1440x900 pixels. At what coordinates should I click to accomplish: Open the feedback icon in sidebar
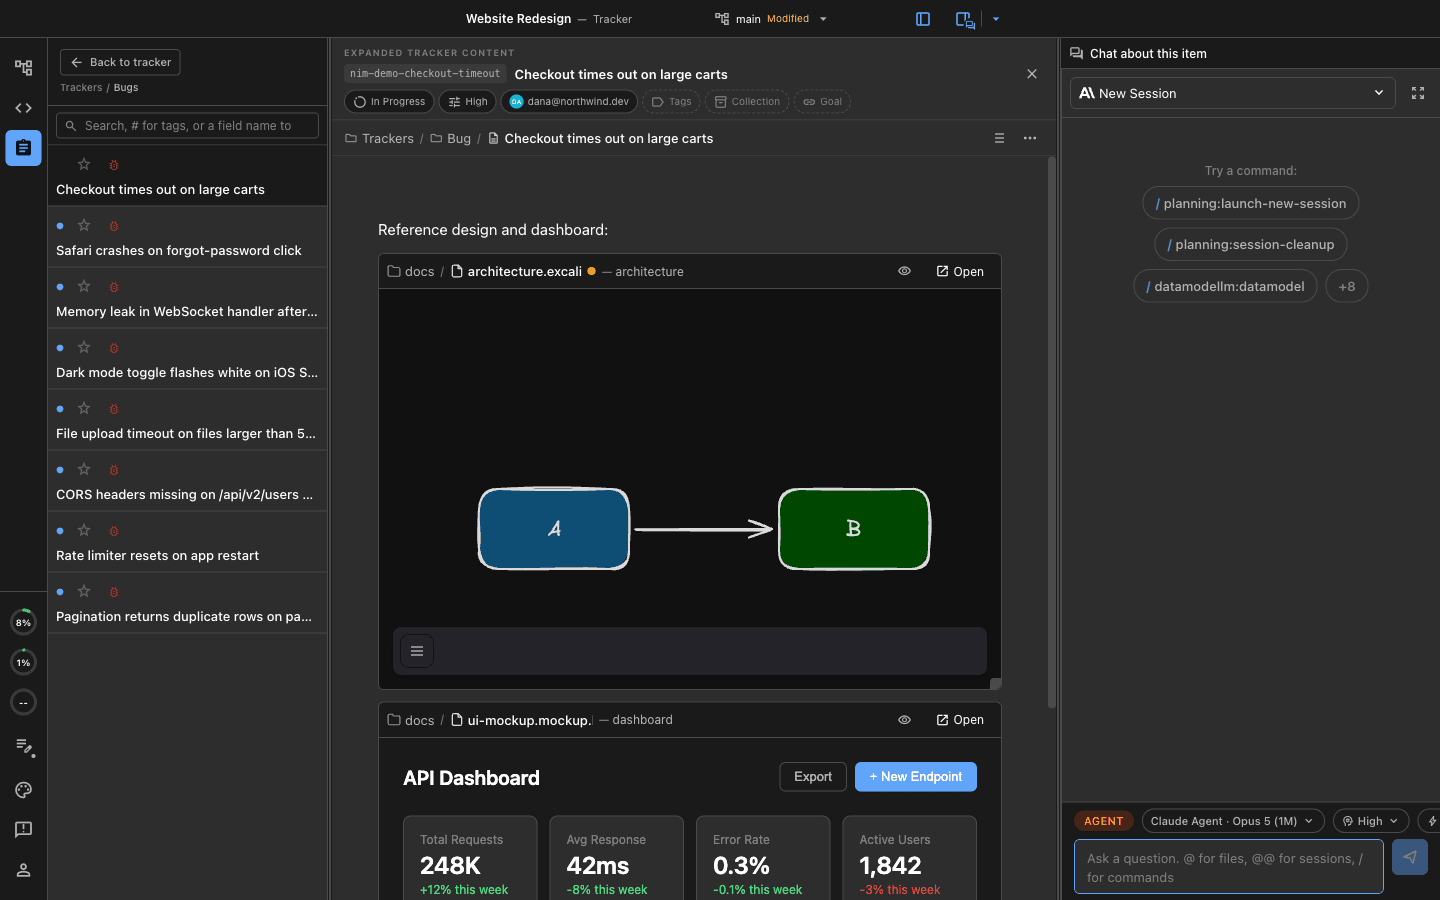(x=23, y=830)
